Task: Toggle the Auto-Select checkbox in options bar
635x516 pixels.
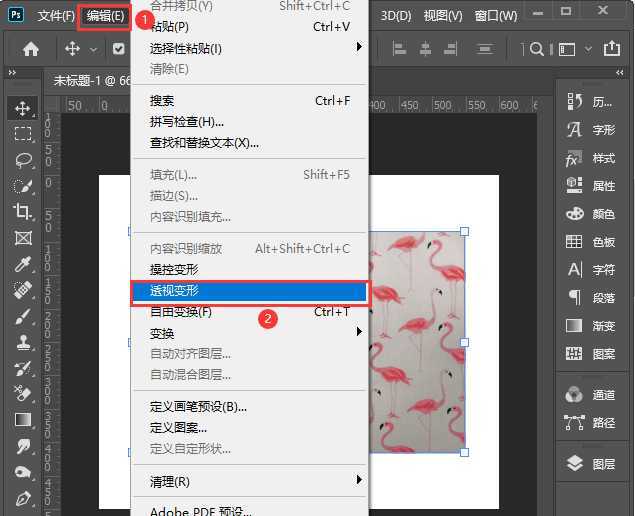Action: point(119,49)
